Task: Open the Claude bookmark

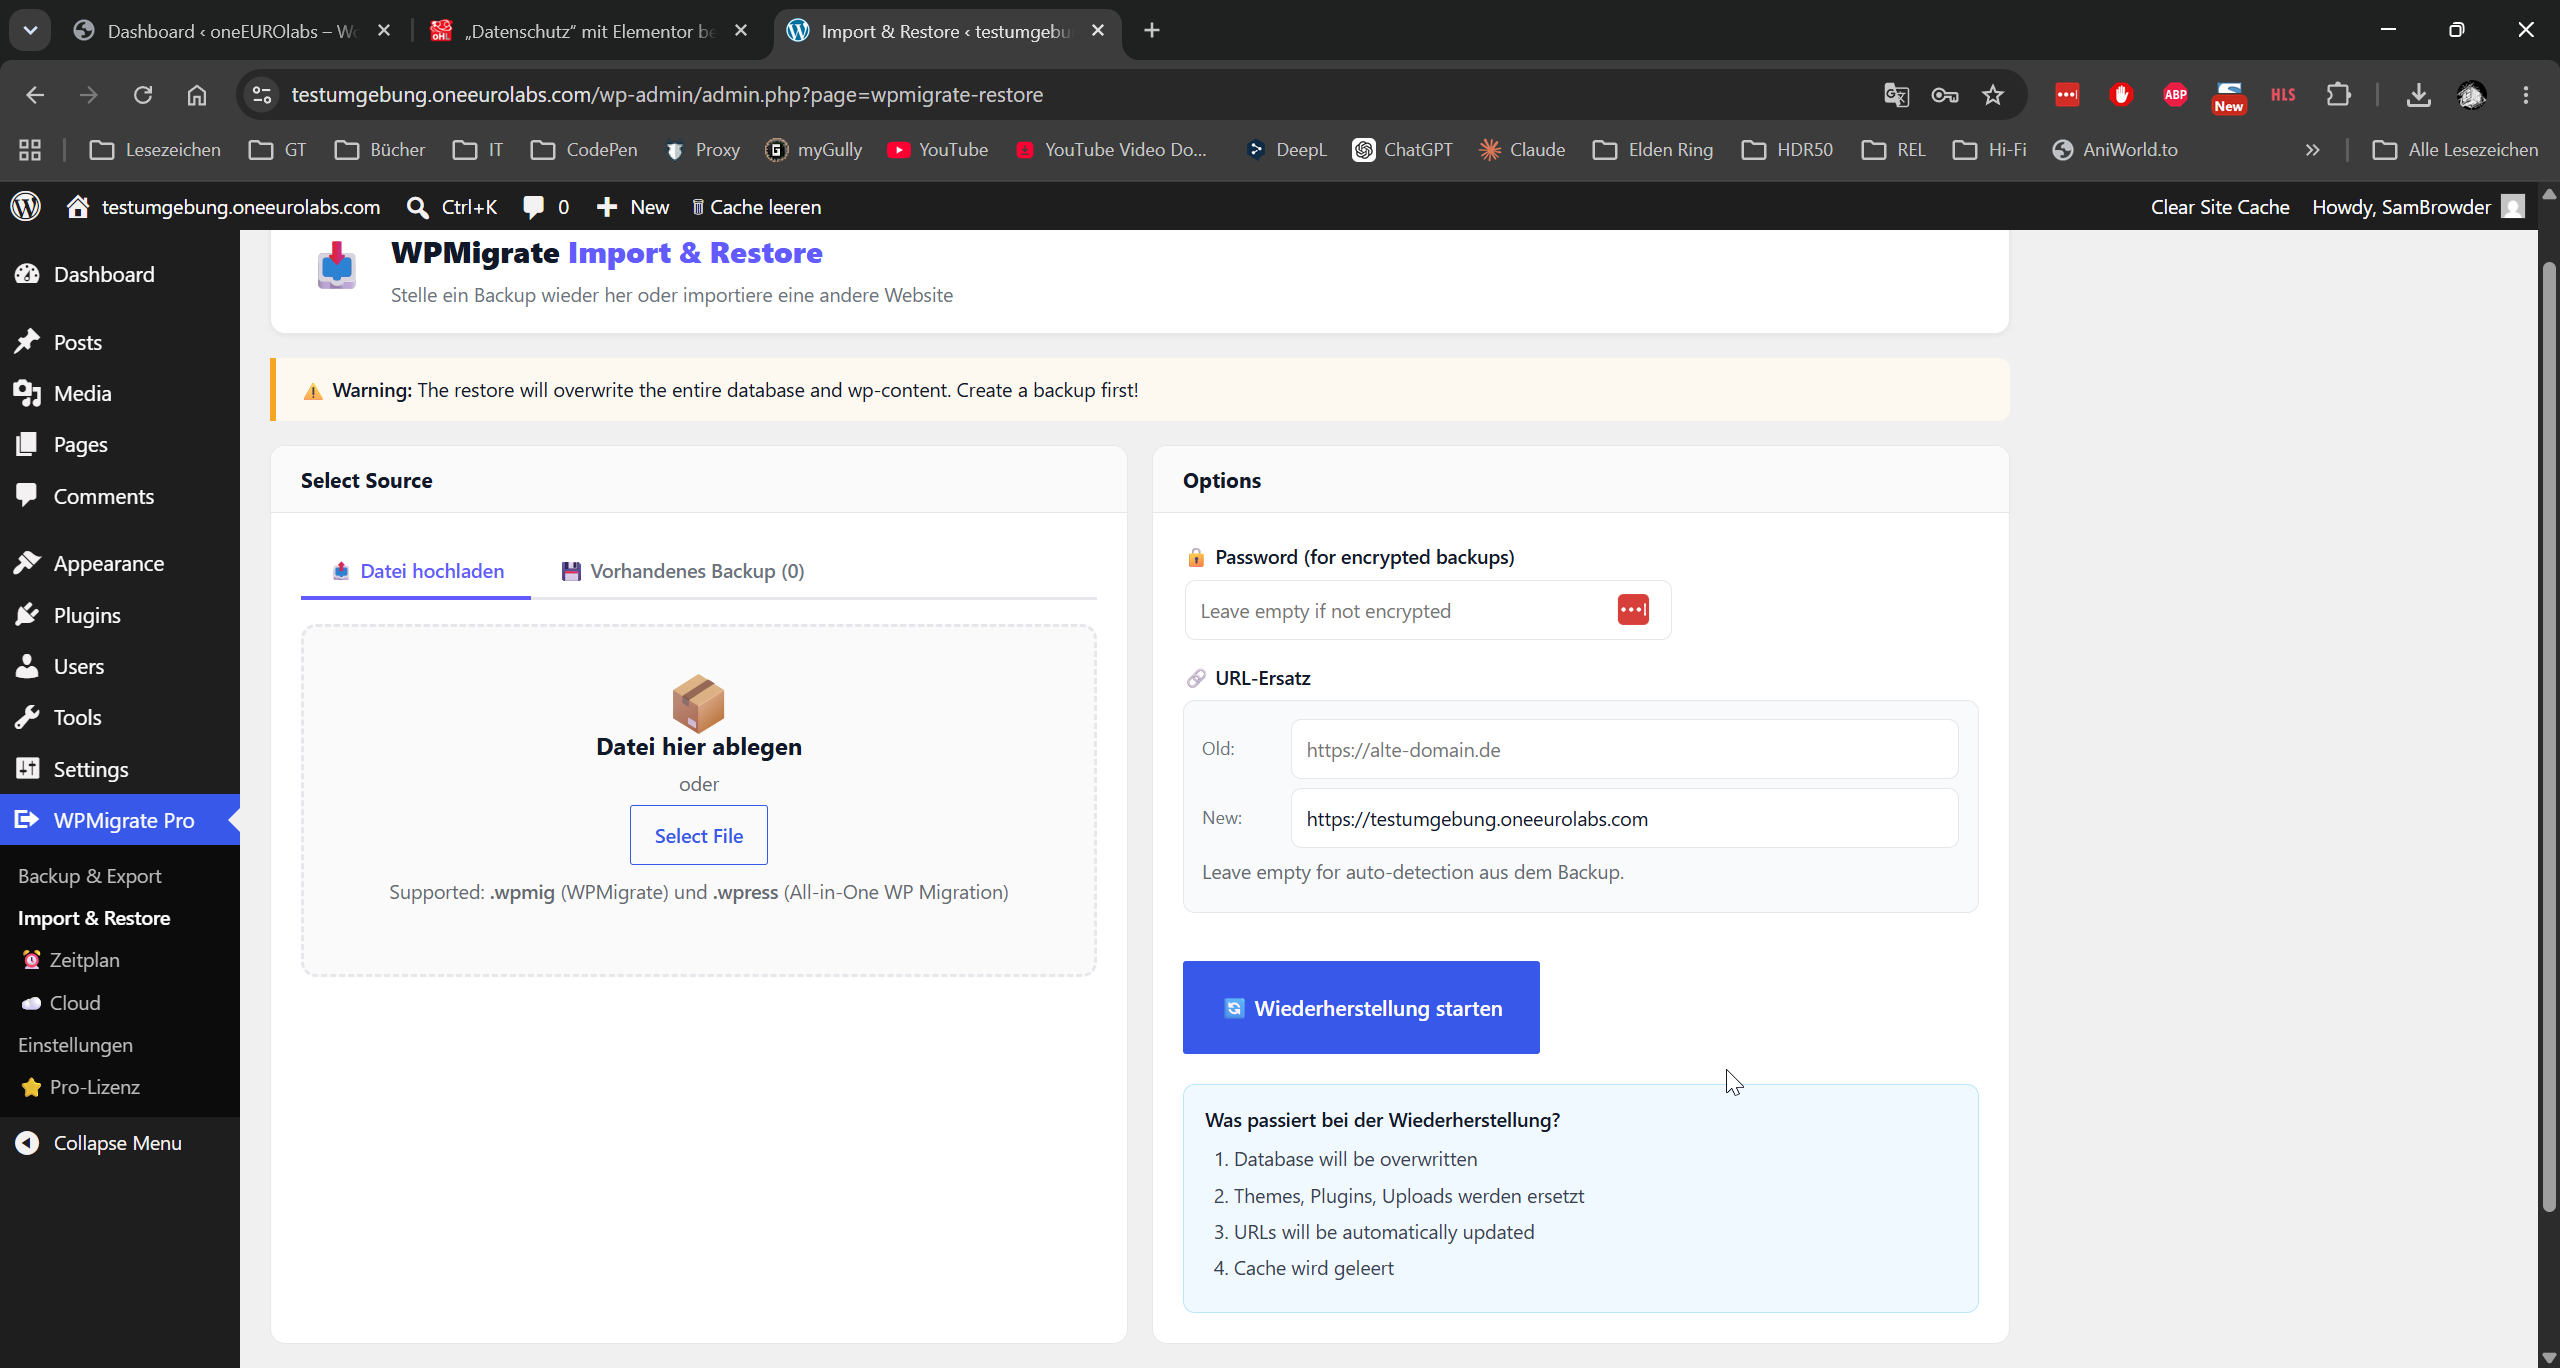Action: point(1522,150)
